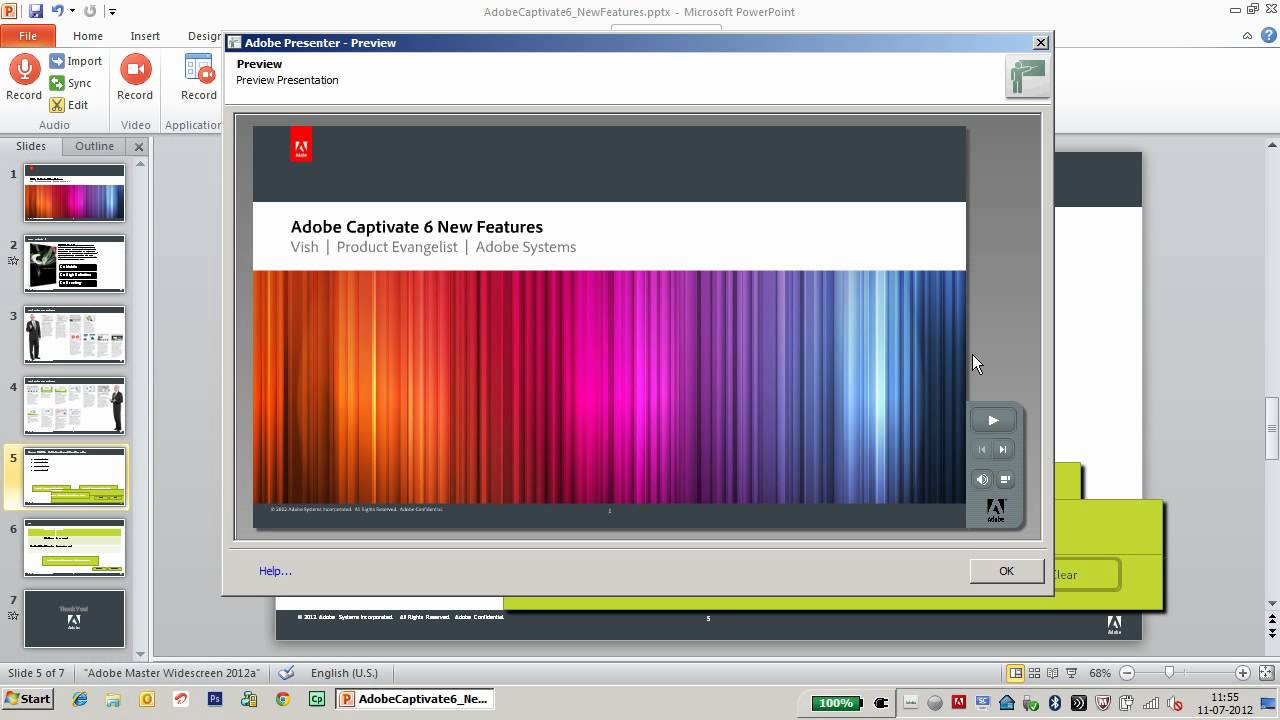1280x720 pixels.
Task: Switch to Slide Sorter view
Action: pos(1035,673)
